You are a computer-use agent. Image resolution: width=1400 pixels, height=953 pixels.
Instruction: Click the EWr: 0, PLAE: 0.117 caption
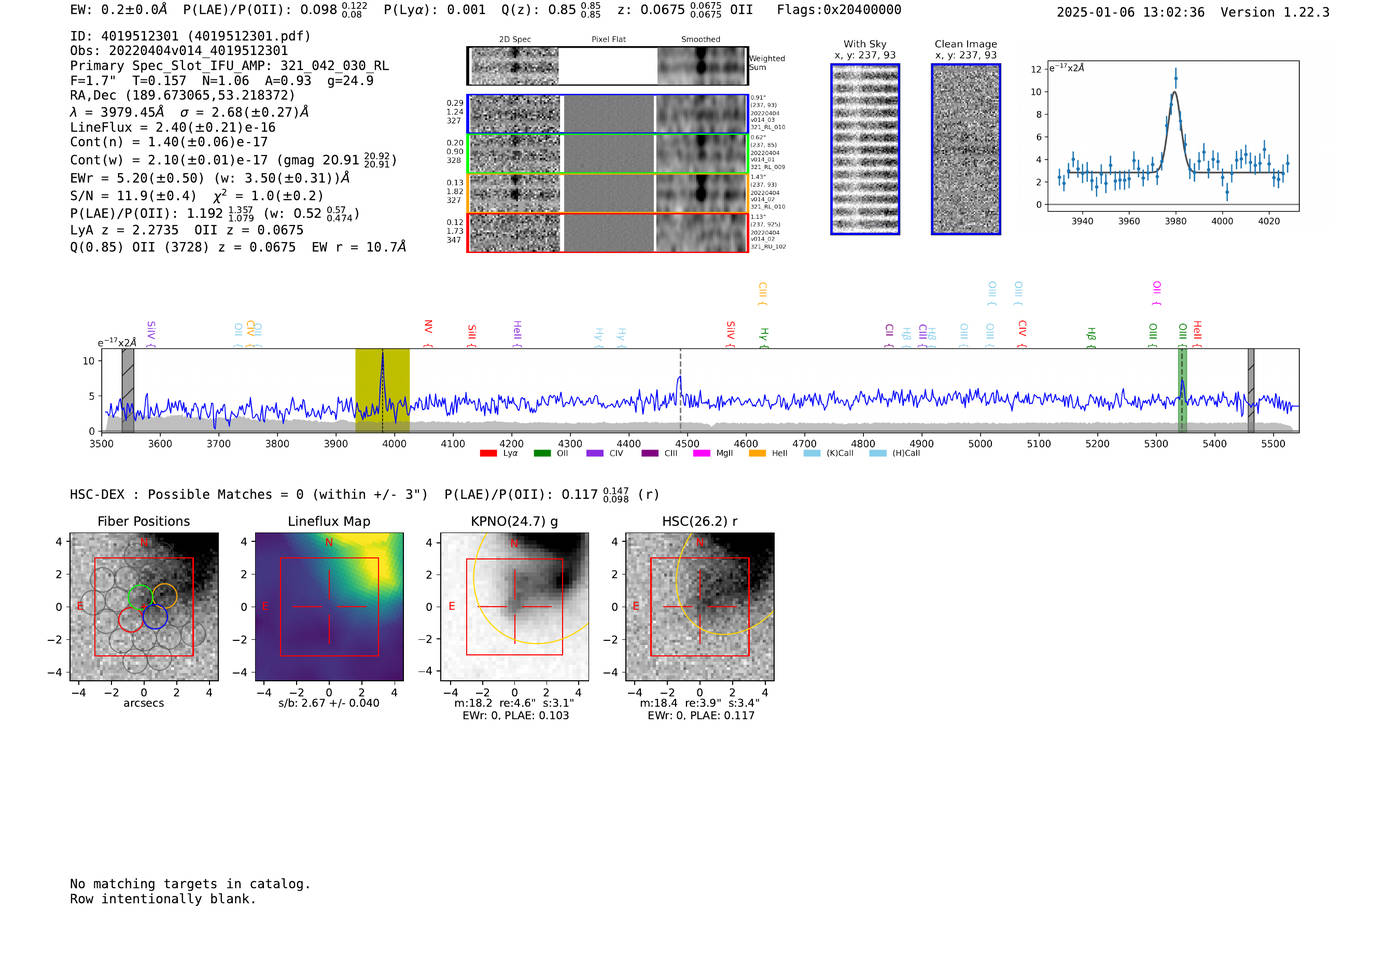pyautogui.click(x=701, y=716)
